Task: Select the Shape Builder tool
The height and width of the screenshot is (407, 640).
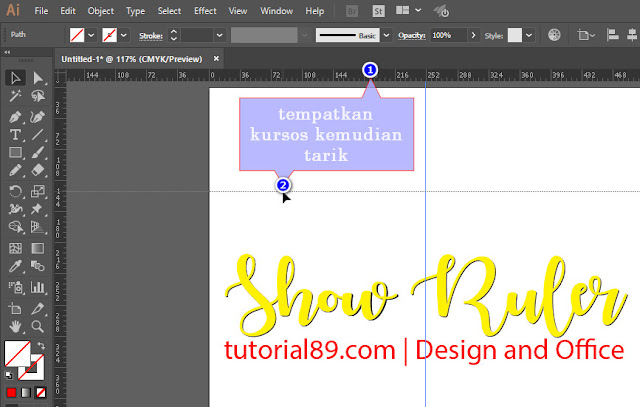Action: coord(16,227)
